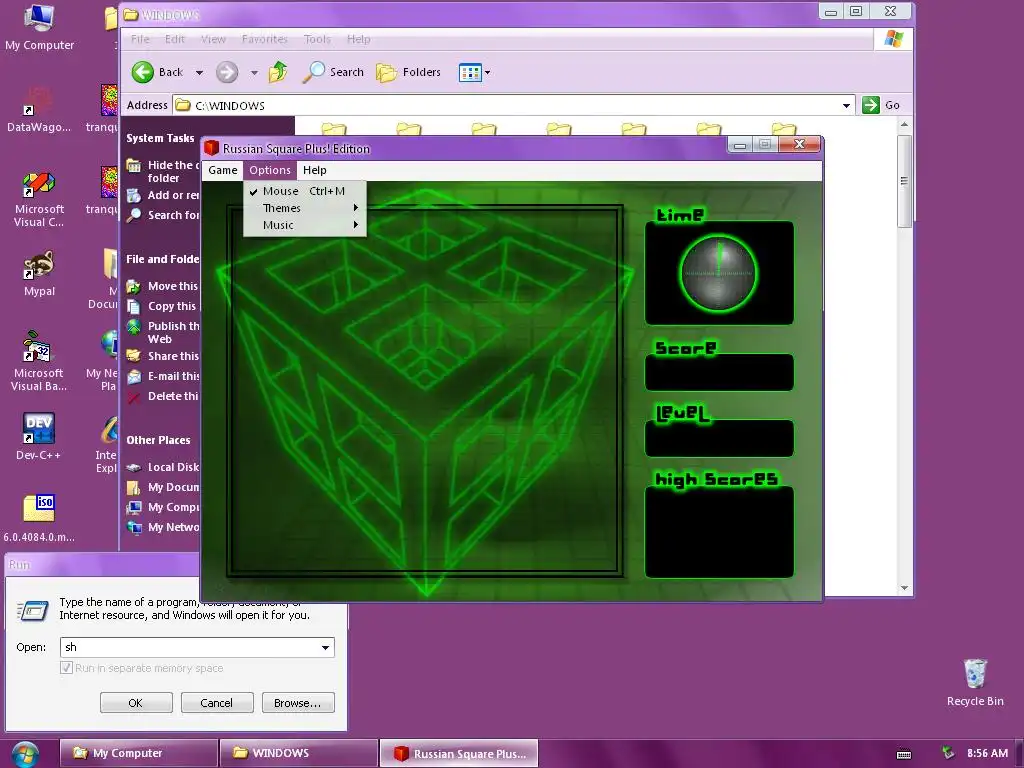
Task: Click the green Go arrow button
Action: (871, 105)
